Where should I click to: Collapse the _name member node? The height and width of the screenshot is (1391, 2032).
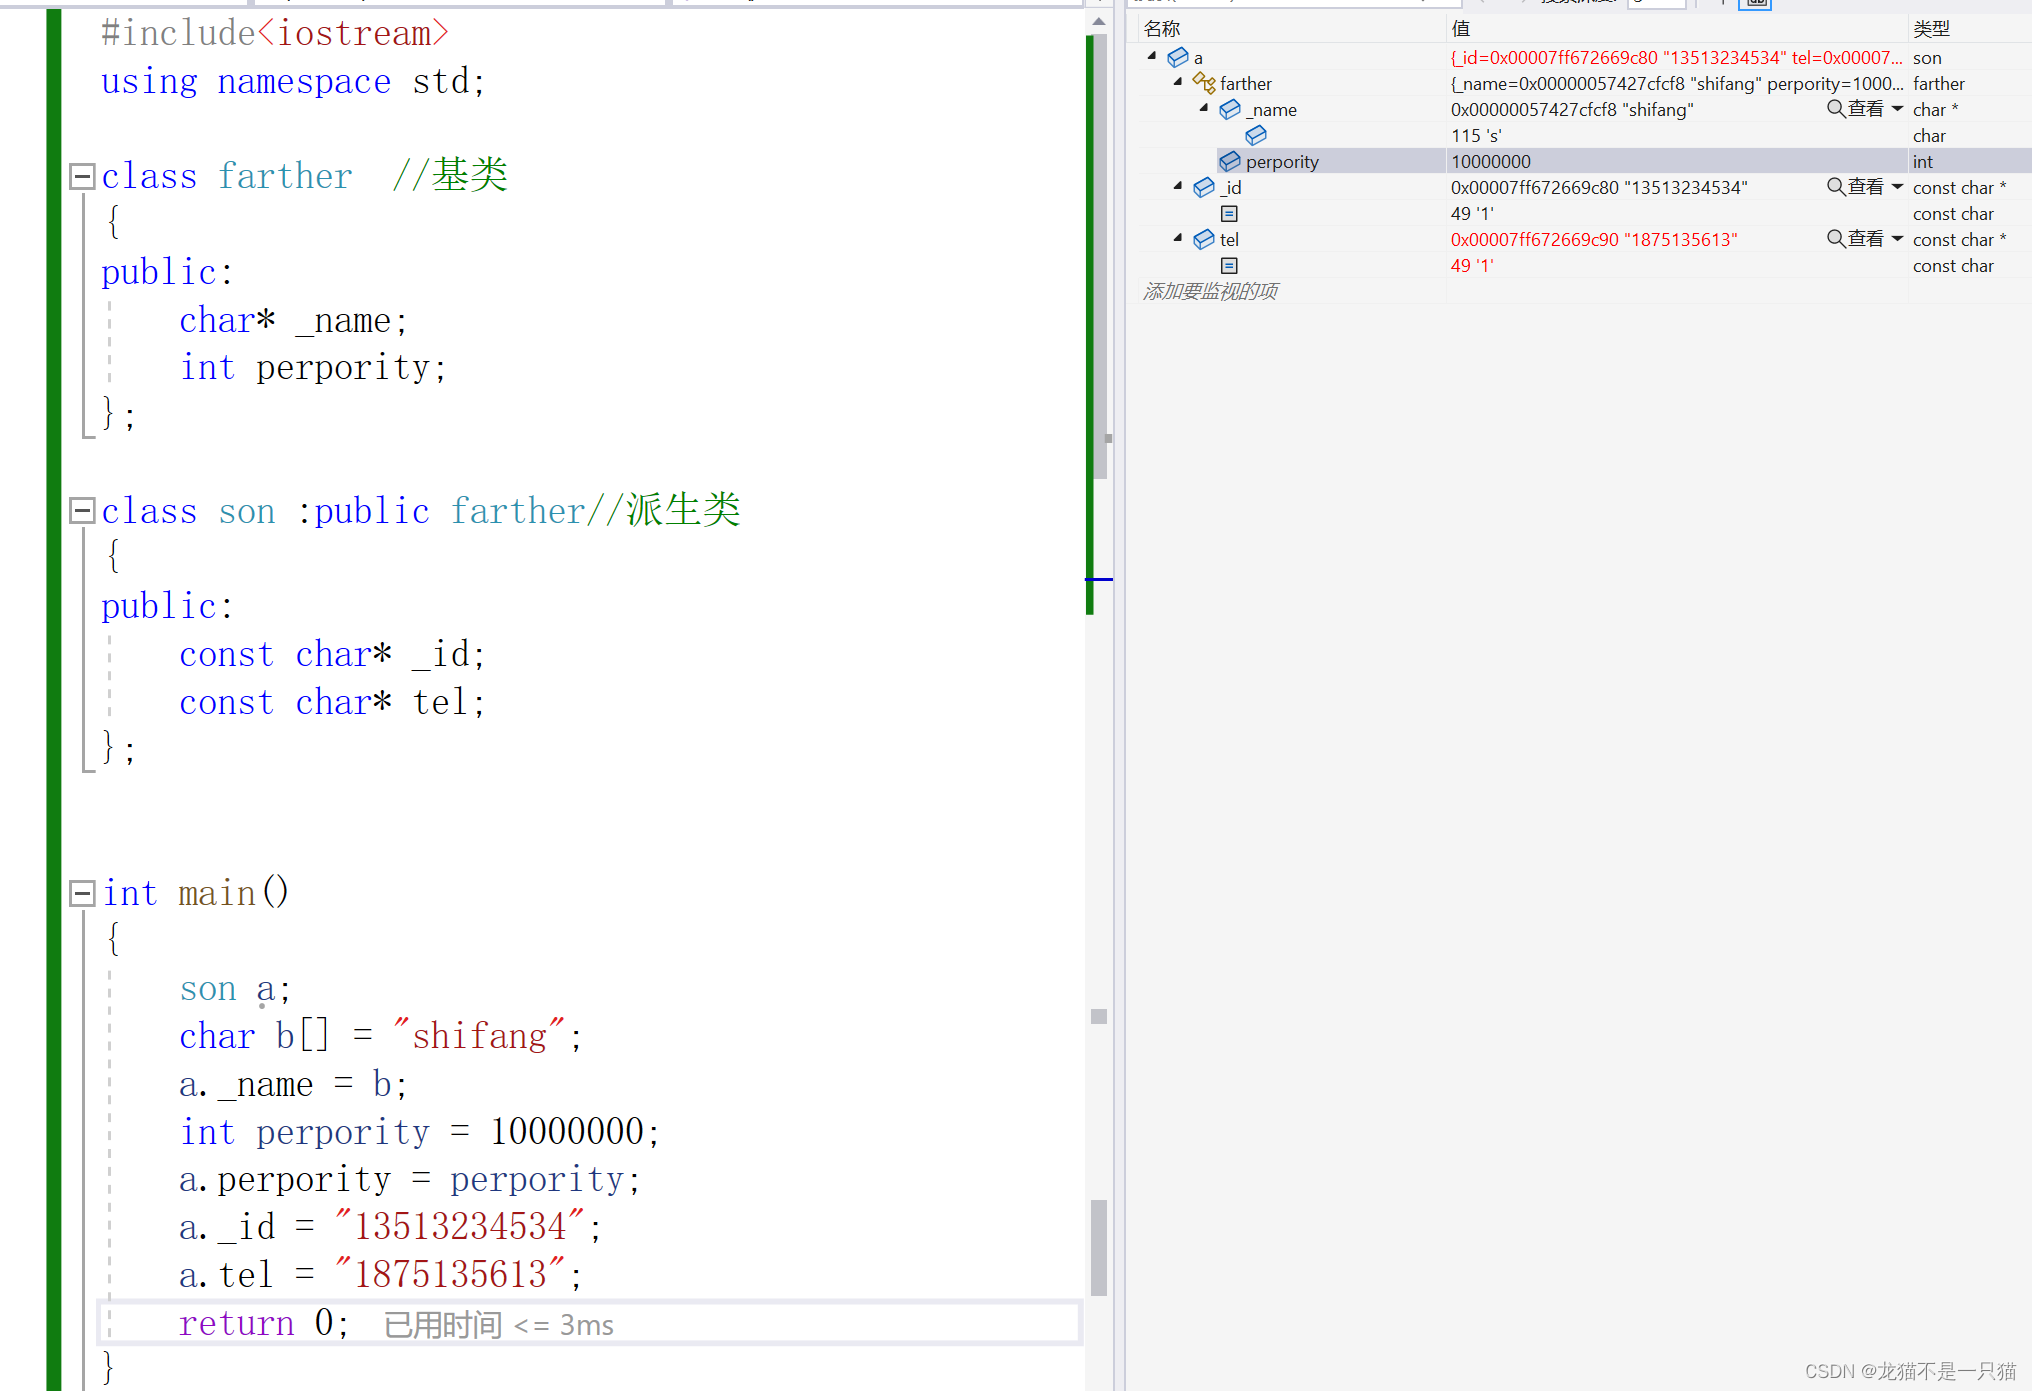pos(1204,109)
